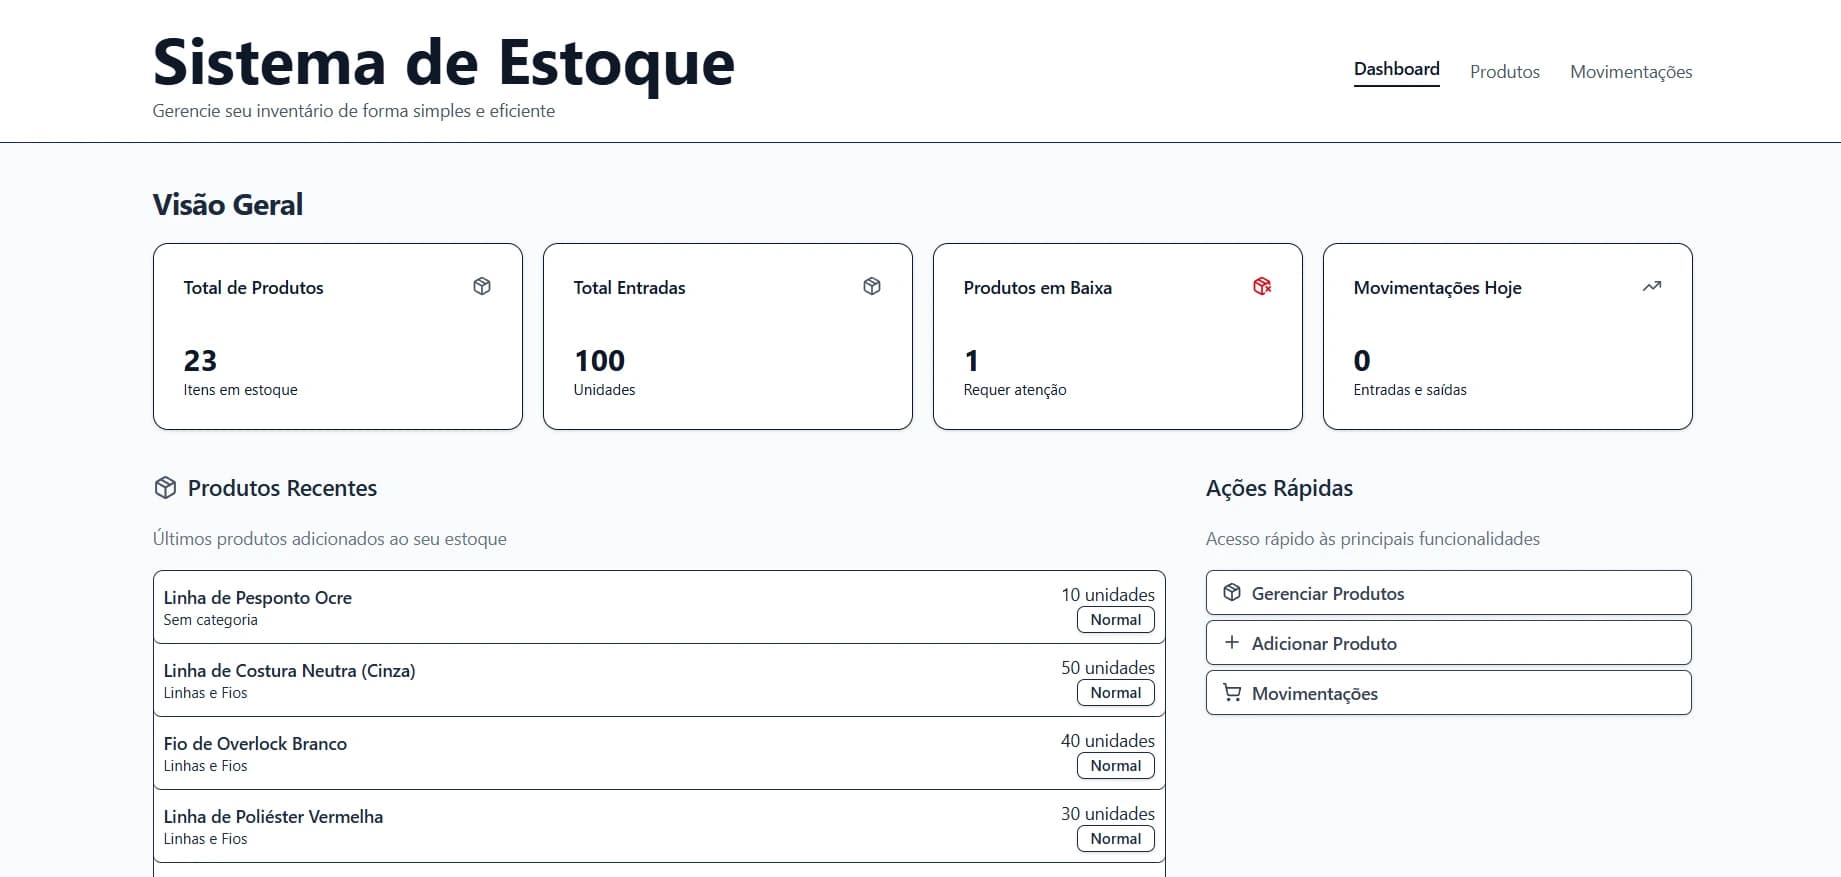The image size is (1841, 877).
Task: Click the Total de Produtos card title
Action: [x=254, y=287]
